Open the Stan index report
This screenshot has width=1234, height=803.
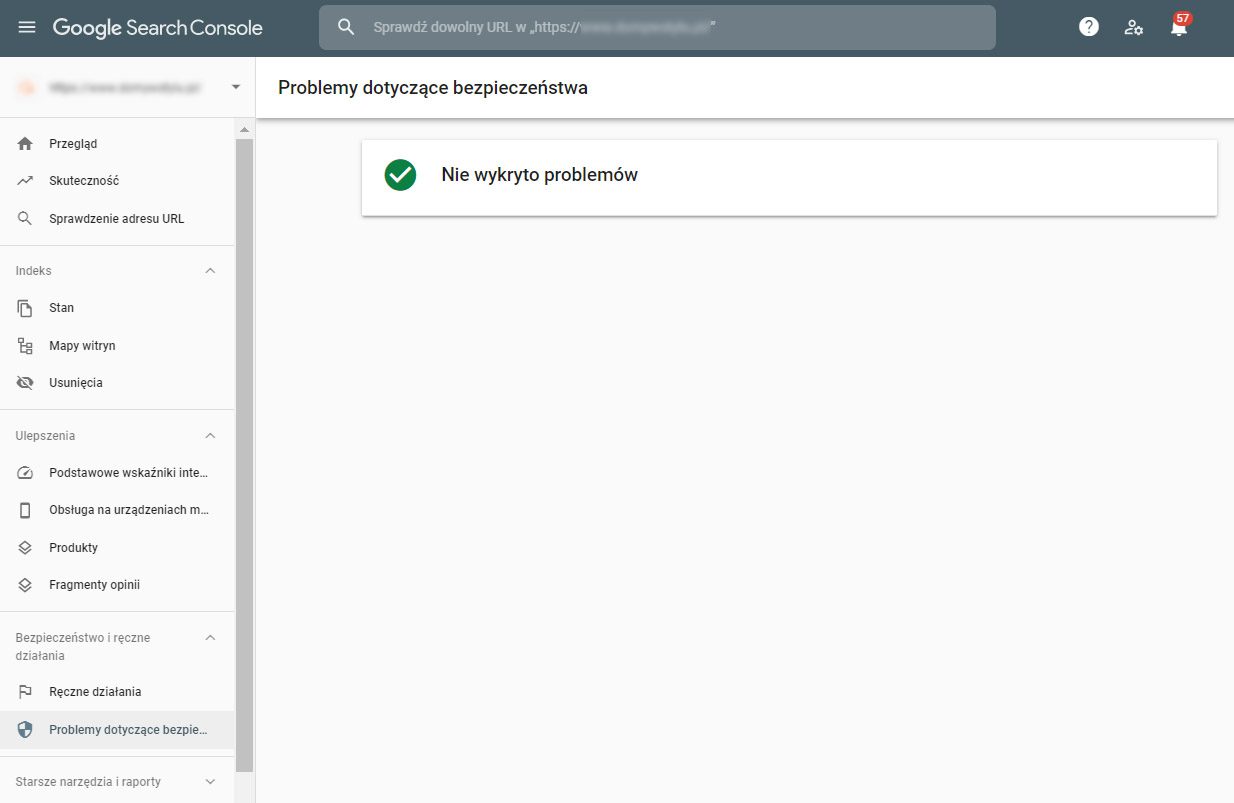[117, 308]
